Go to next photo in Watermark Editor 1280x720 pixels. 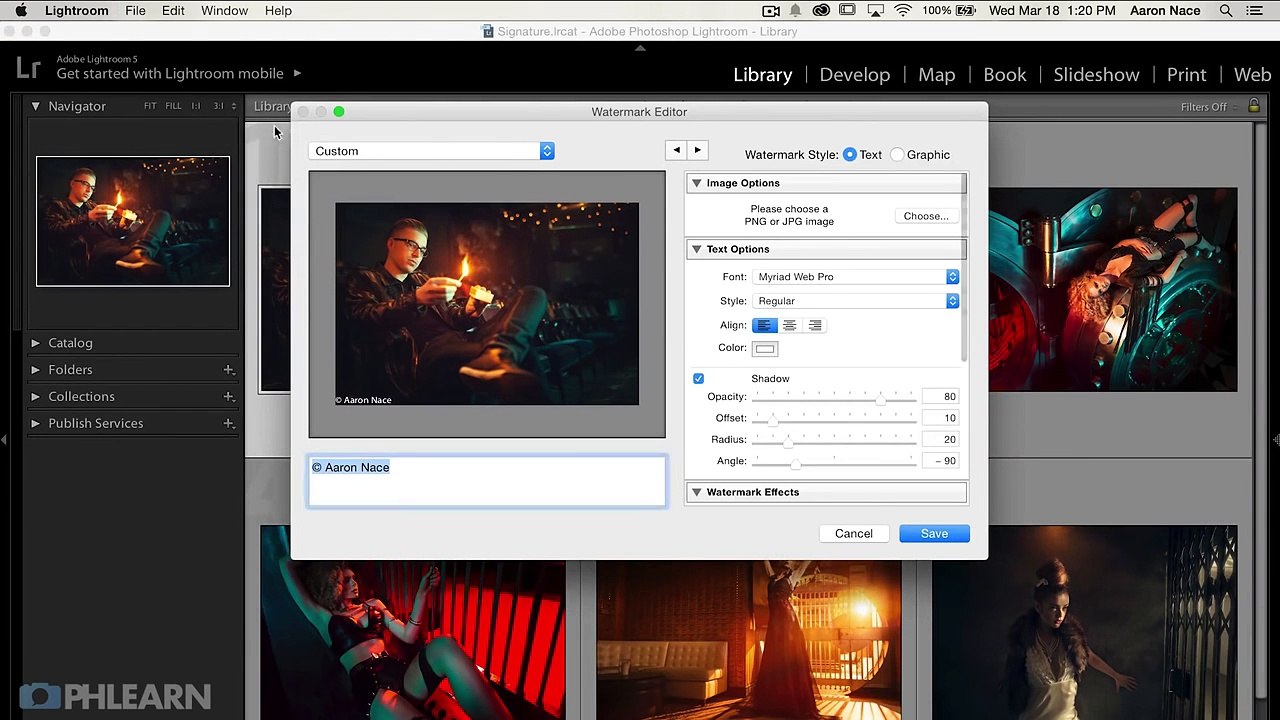[698, 151]
